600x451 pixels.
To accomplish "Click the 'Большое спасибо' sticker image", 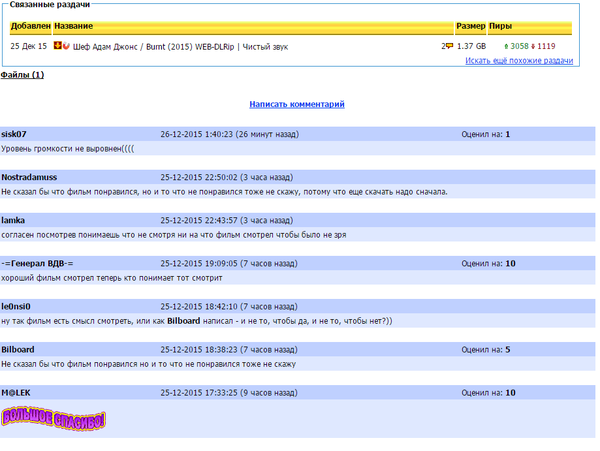I will point(53,417).
